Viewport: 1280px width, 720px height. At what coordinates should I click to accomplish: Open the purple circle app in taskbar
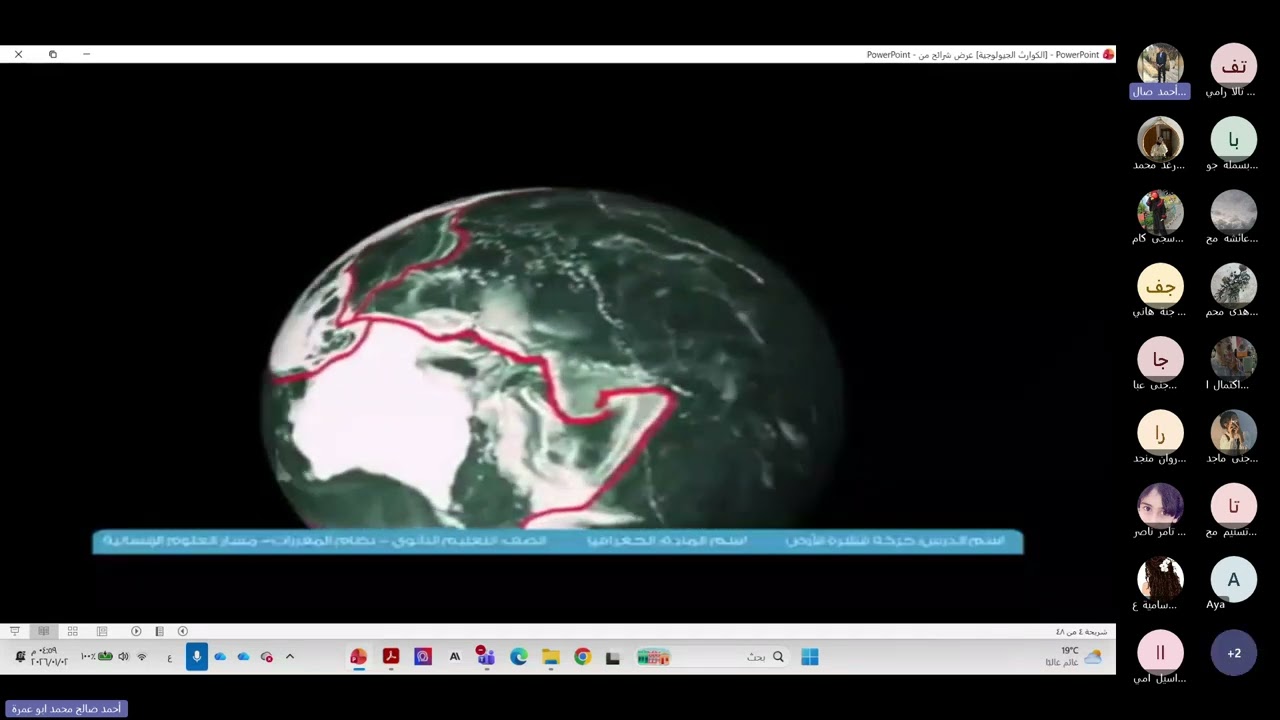tap(423, 657)
